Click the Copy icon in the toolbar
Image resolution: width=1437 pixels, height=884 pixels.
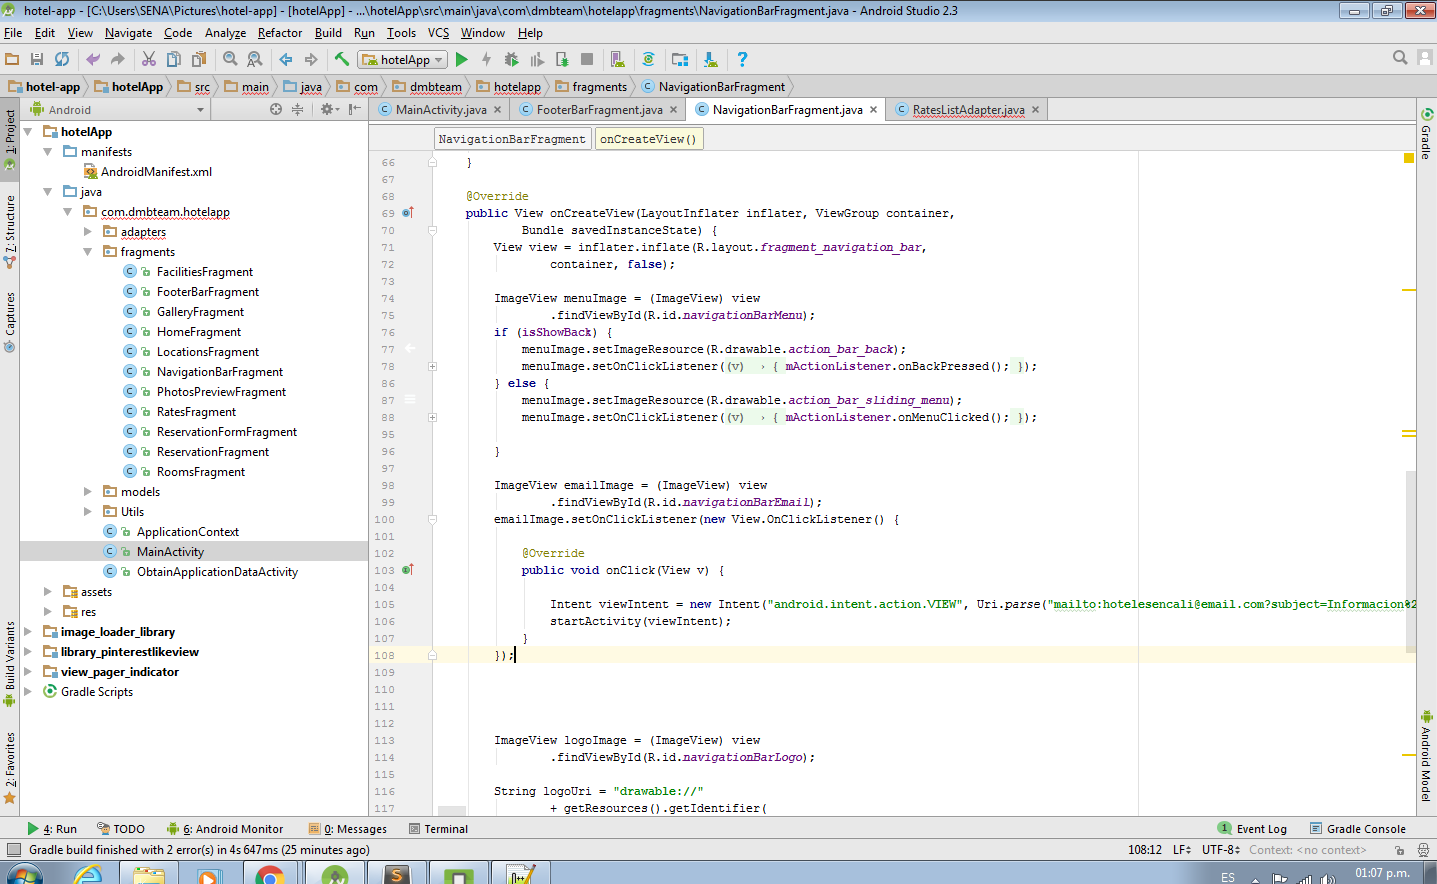tap(174, 59)
